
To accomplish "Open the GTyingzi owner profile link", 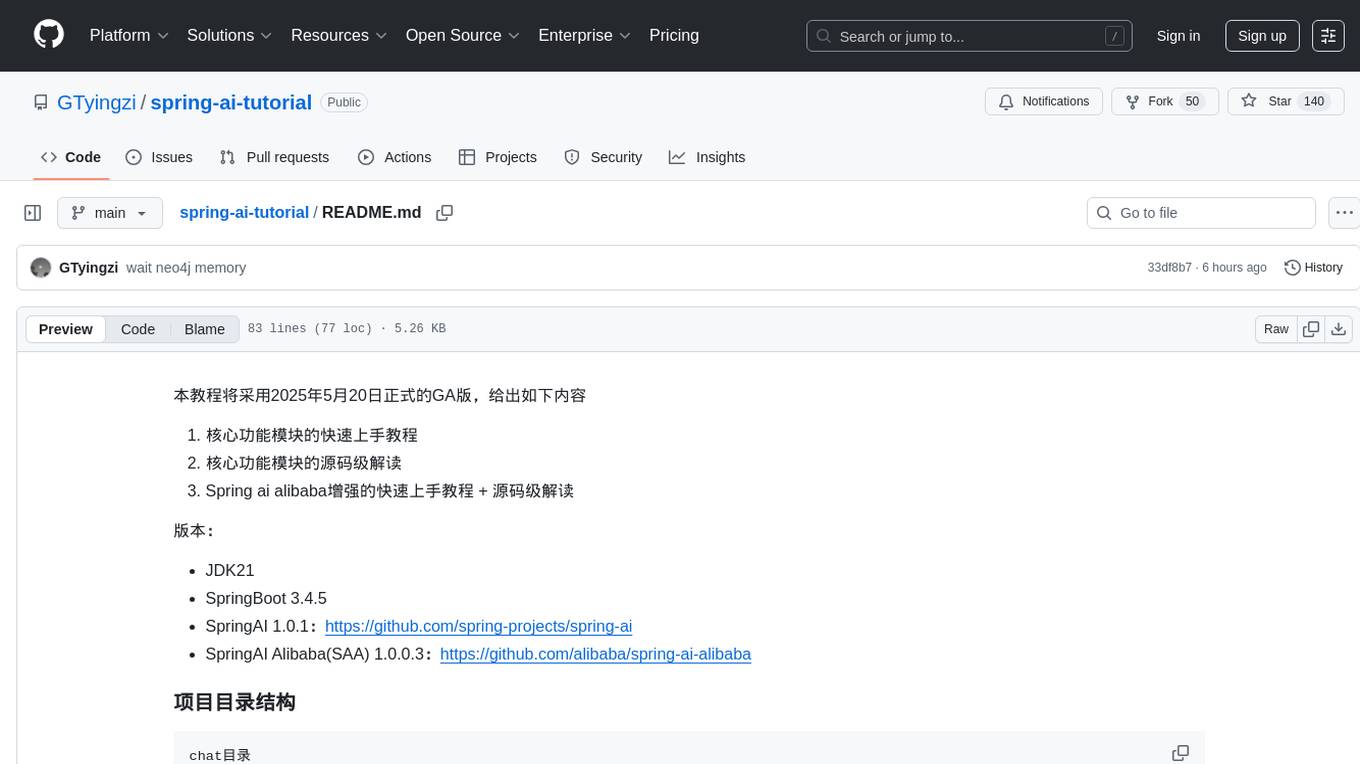I will click(x=97, y=102).
